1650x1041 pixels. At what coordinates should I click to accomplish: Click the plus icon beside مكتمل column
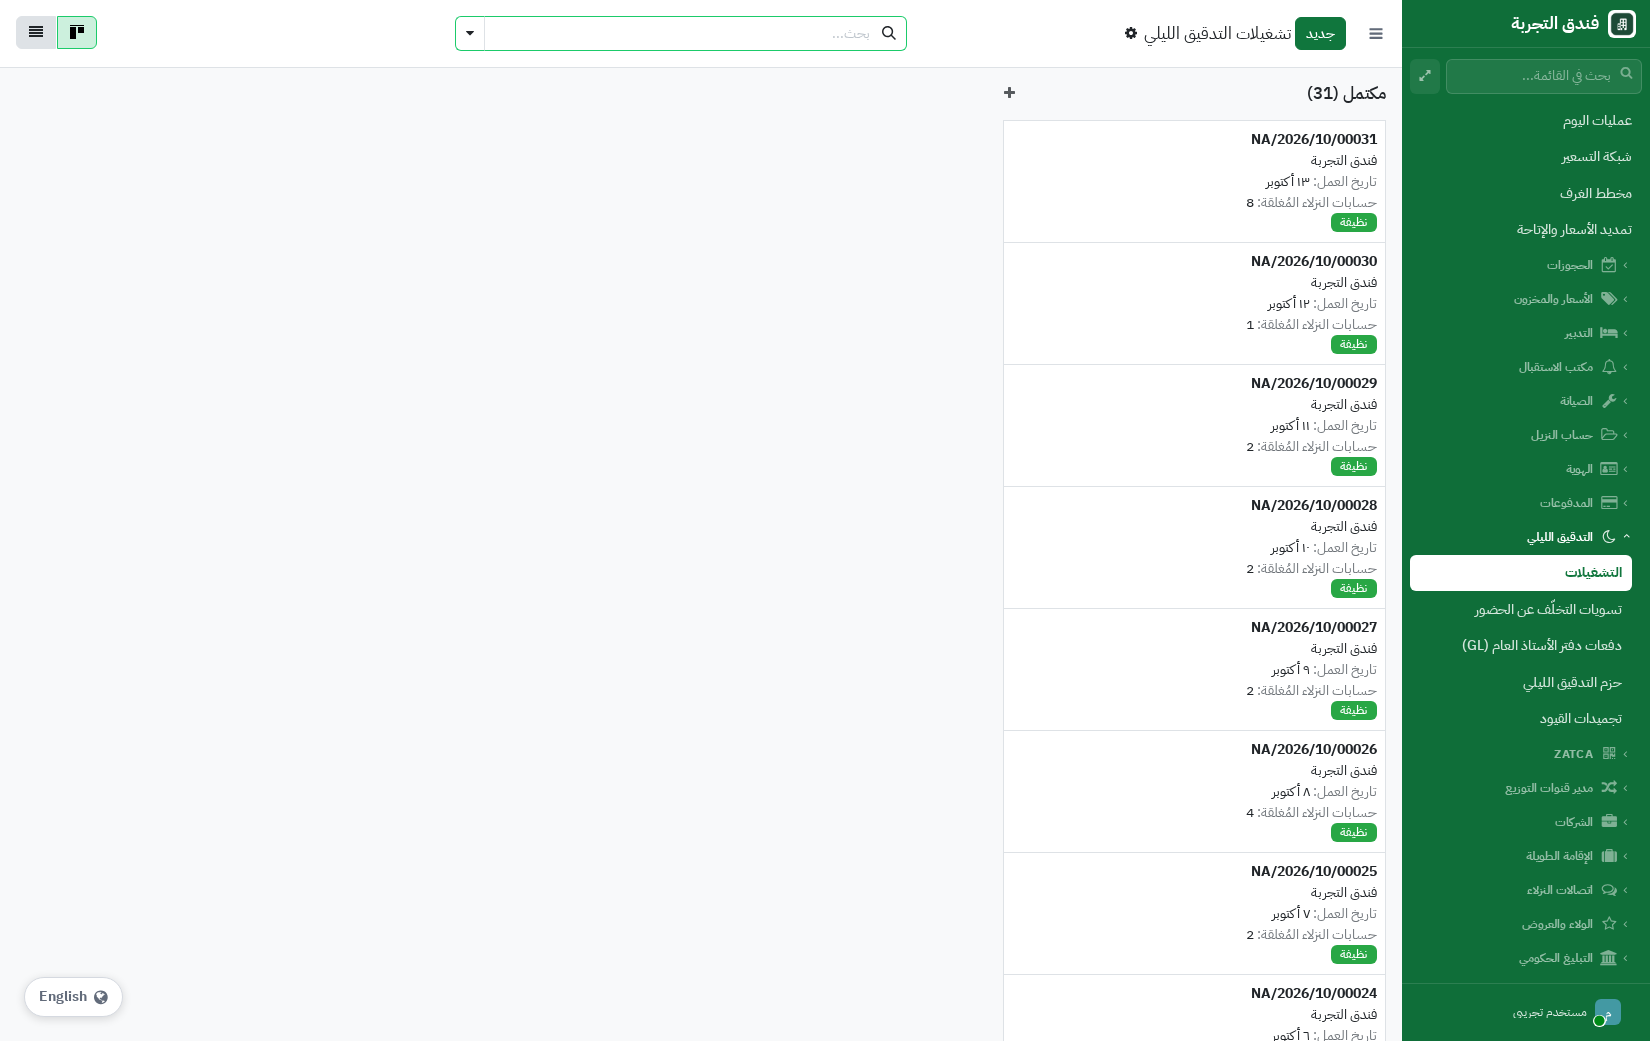point(1009,93)
